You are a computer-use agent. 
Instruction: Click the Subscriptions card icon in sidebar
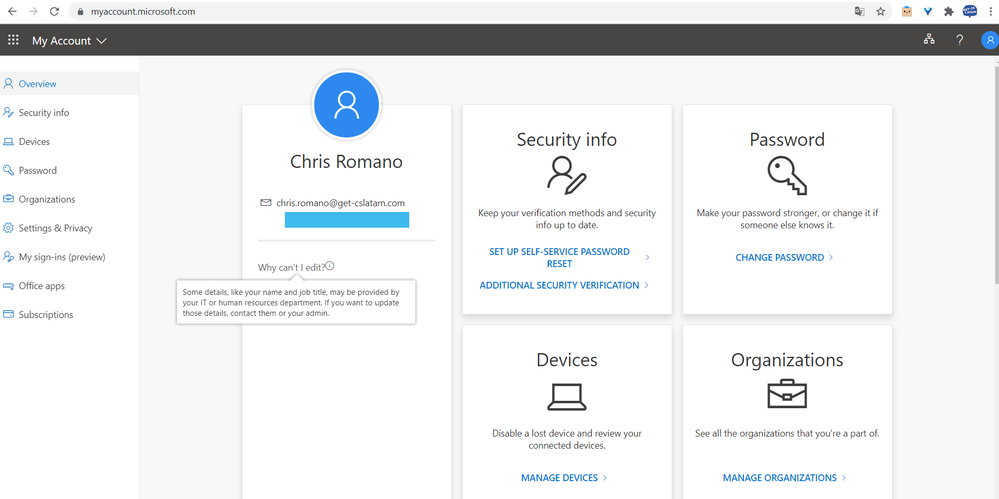pyautogui.click(x=8, y=314)
